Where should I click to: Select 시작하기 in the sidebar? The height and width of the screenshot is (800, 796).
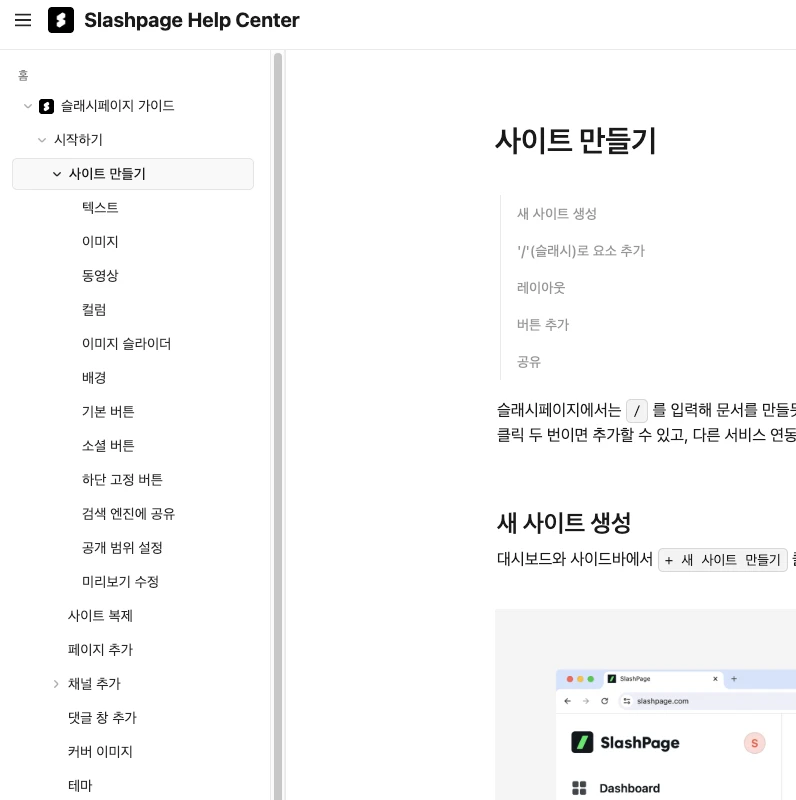[x=79, y=140]
